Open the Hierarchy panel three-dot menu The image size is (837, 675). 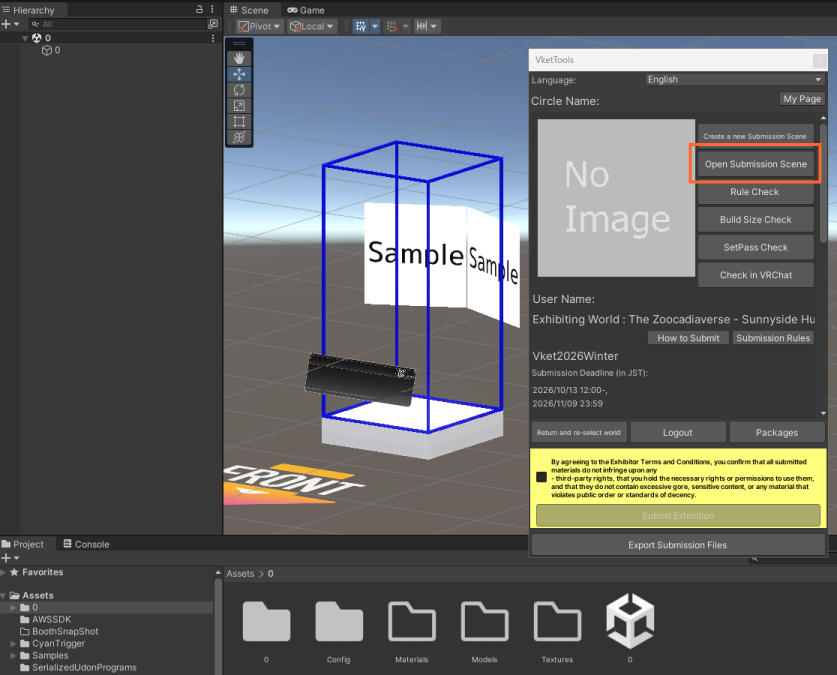click(212, 9)
